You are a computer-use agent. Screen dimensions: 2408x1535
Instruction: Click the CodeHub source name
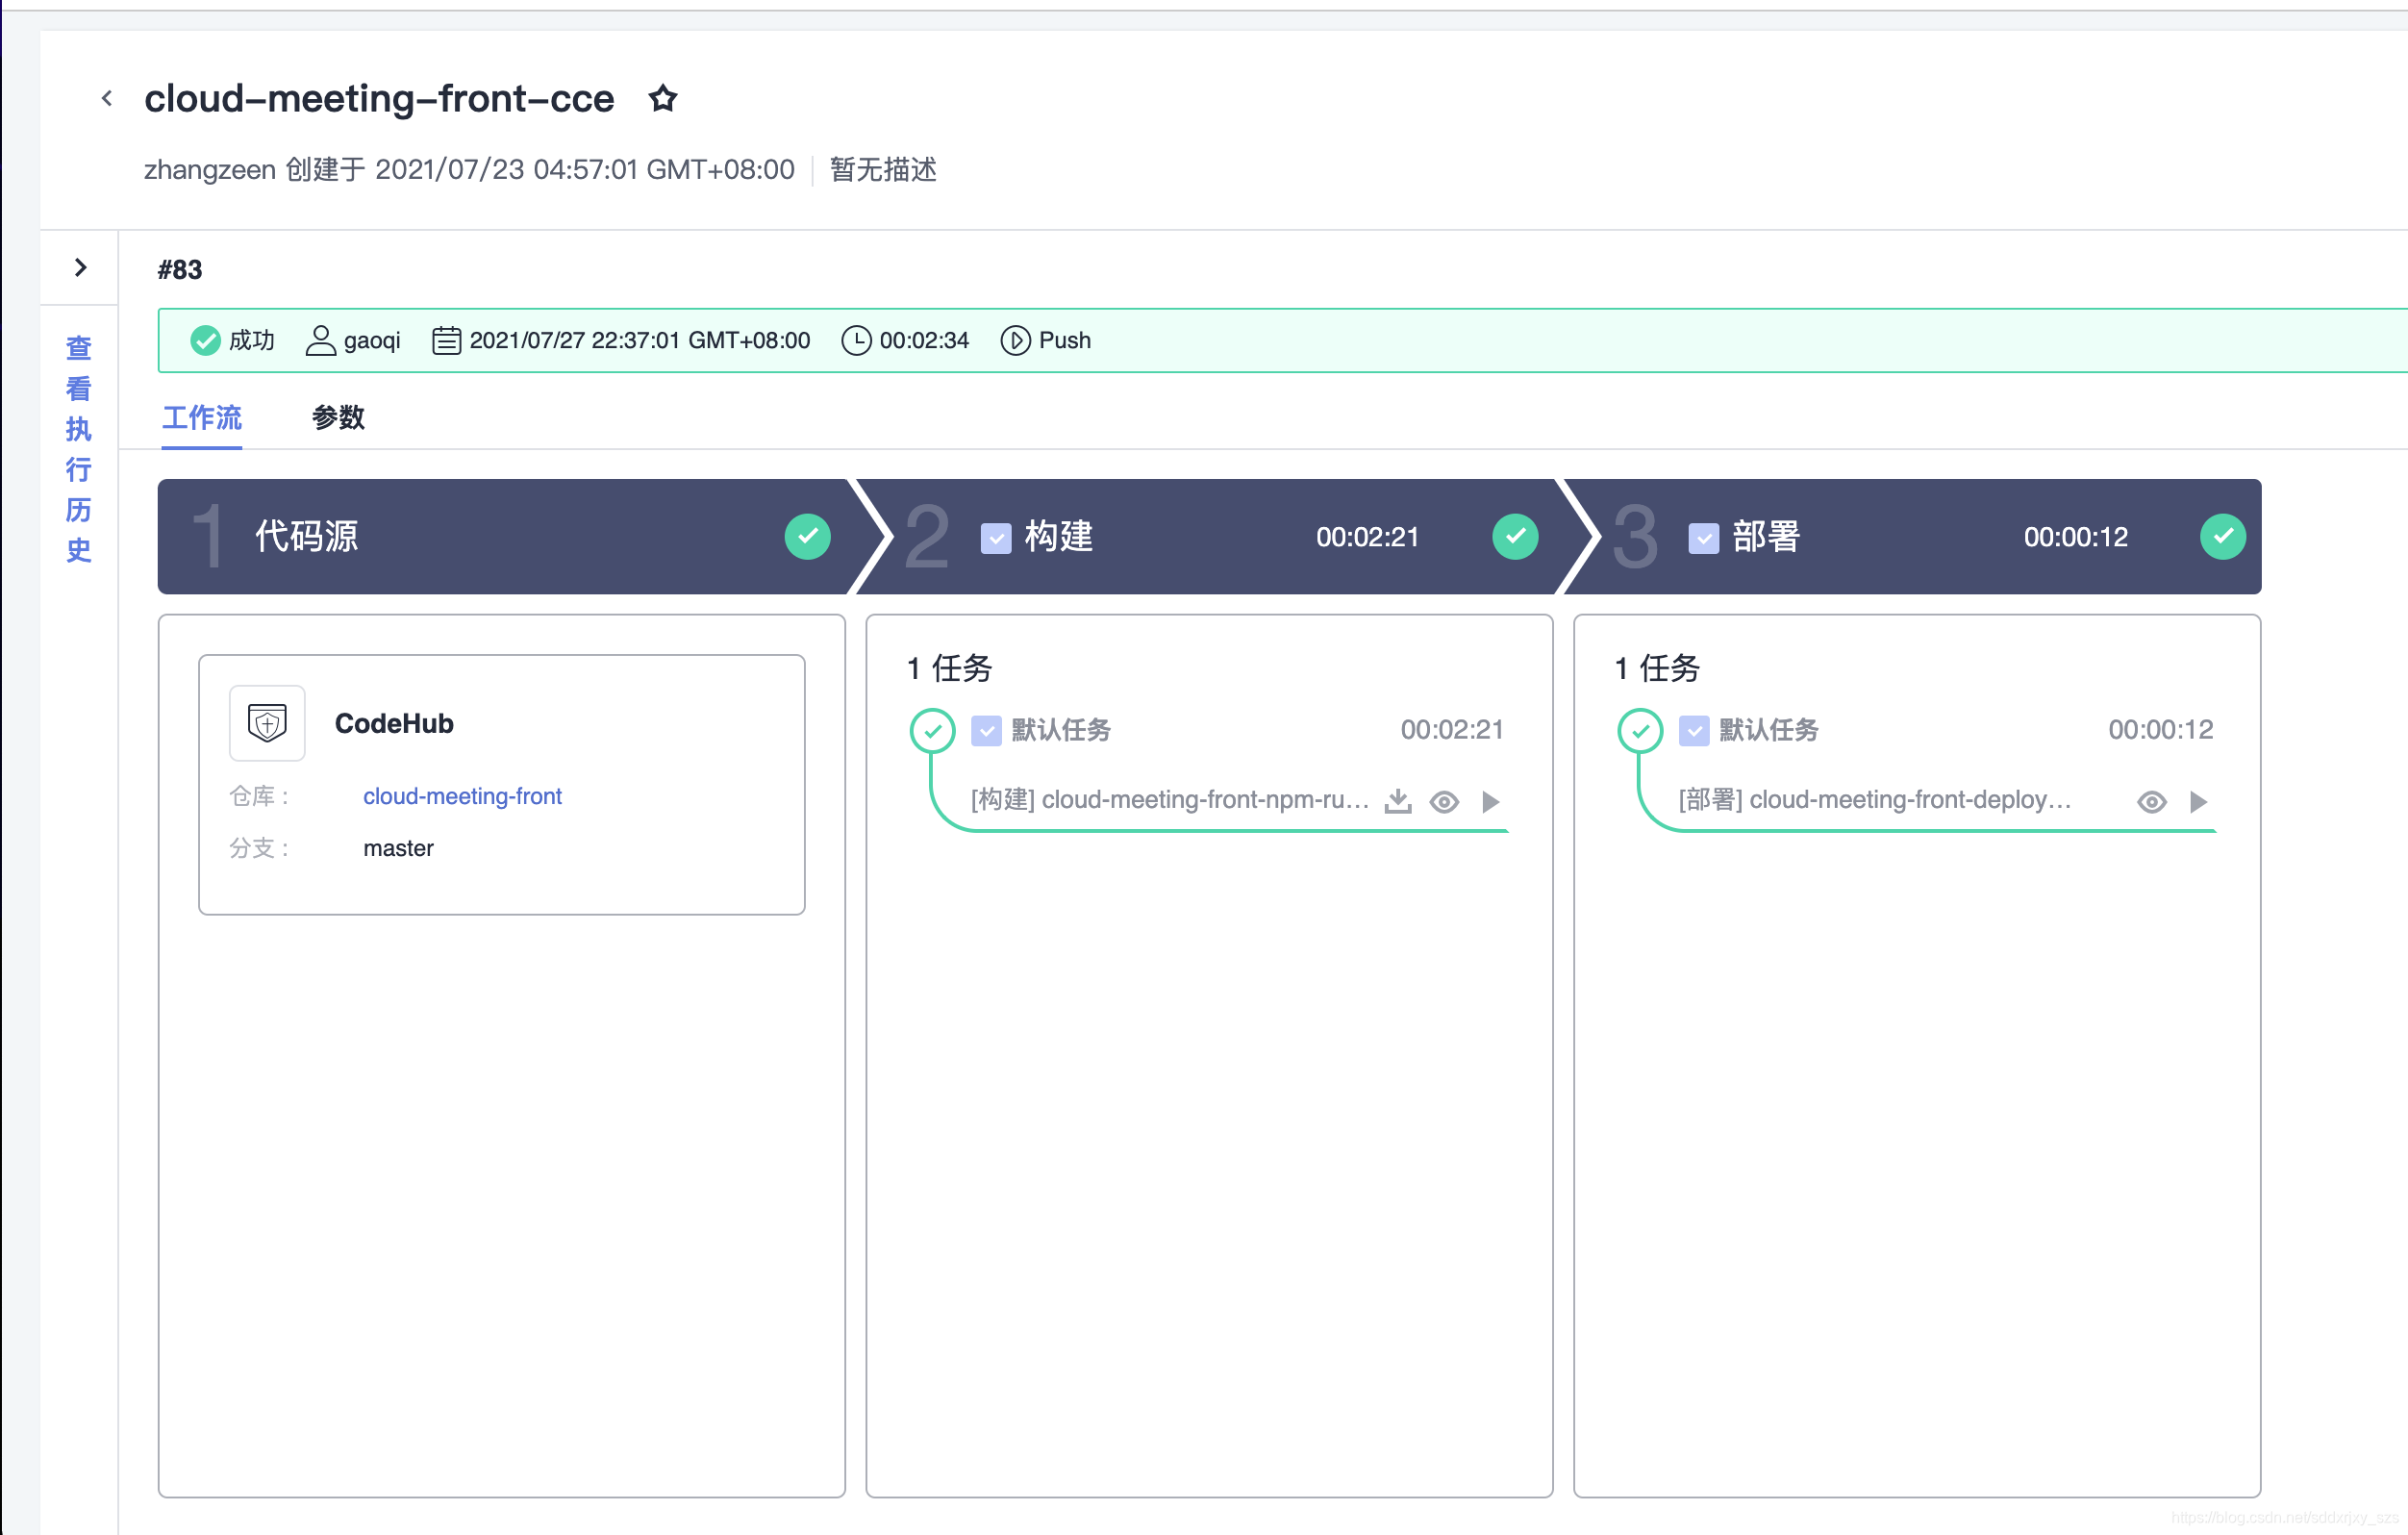(394, 723)
